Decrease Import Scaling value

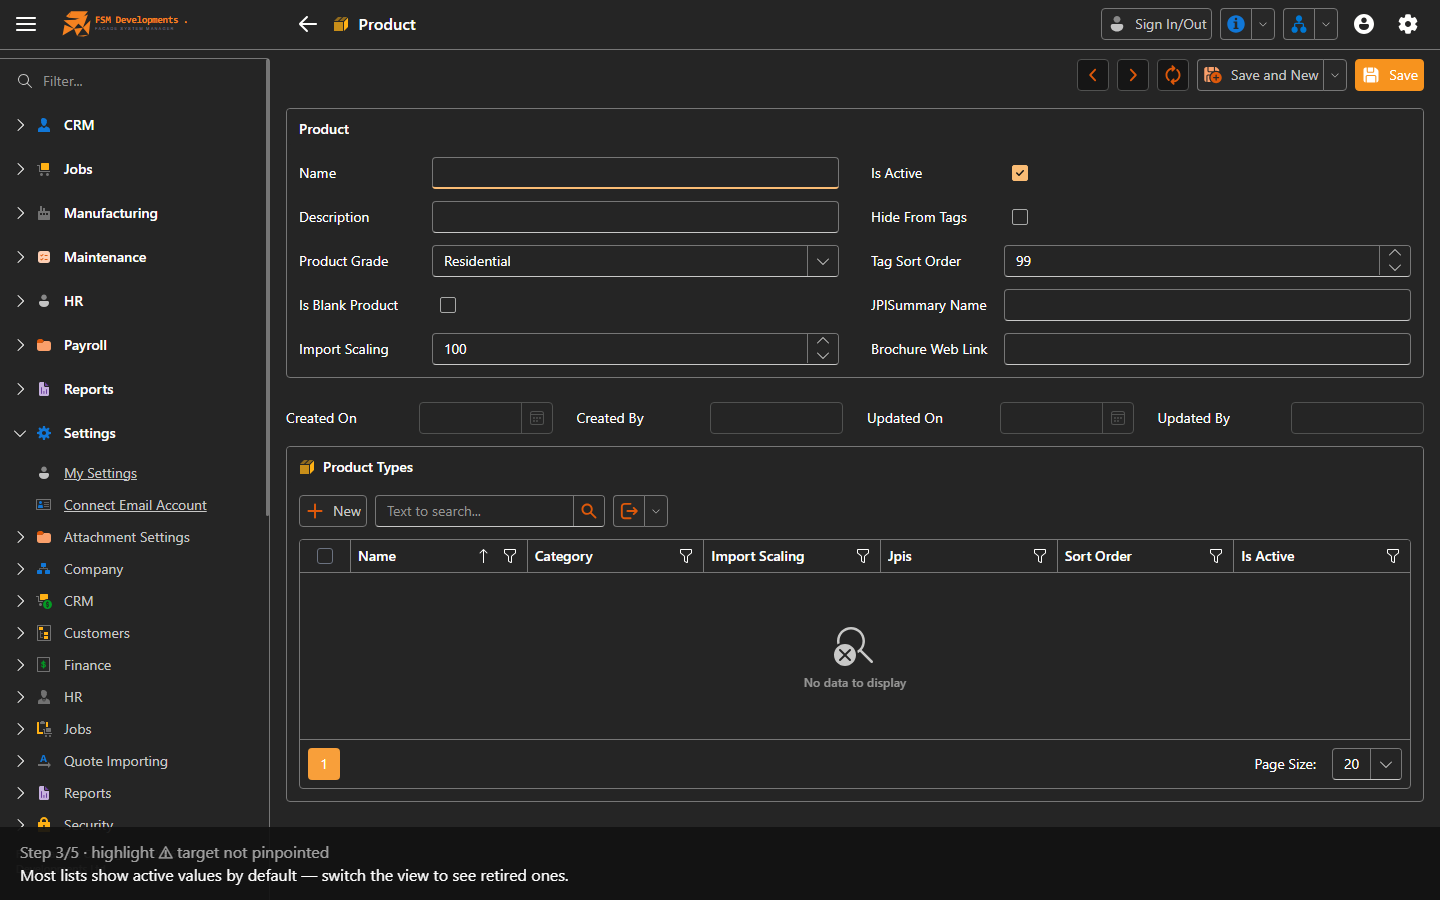823,356
